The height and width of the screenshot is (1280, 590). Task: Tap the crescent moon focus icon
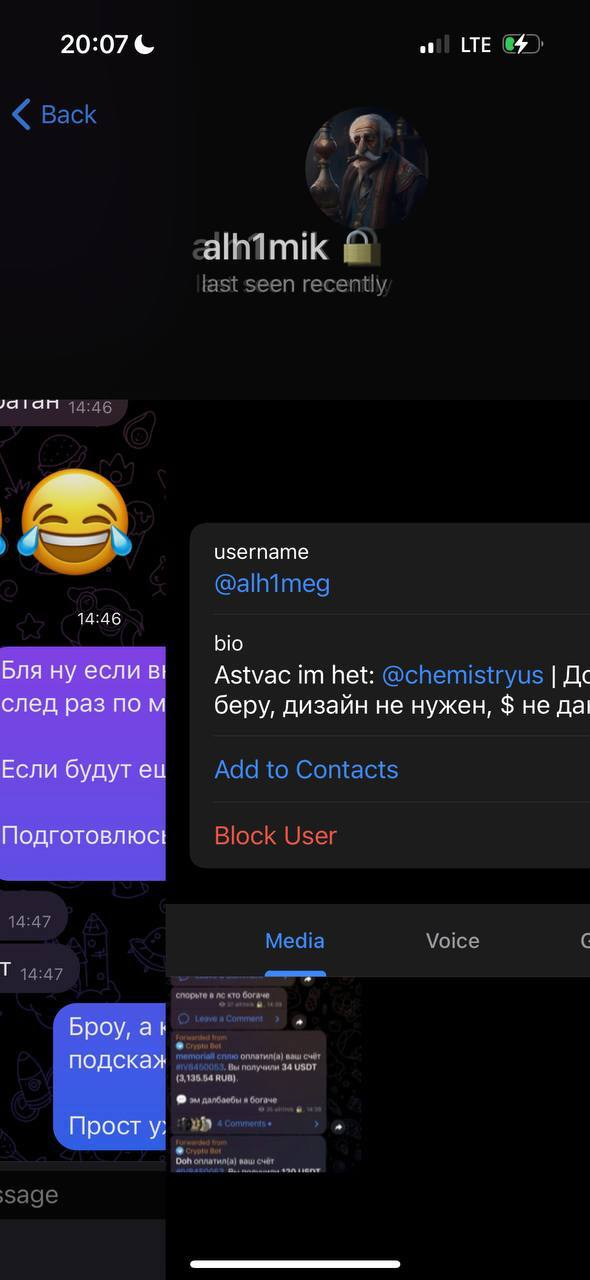(144, 44)
